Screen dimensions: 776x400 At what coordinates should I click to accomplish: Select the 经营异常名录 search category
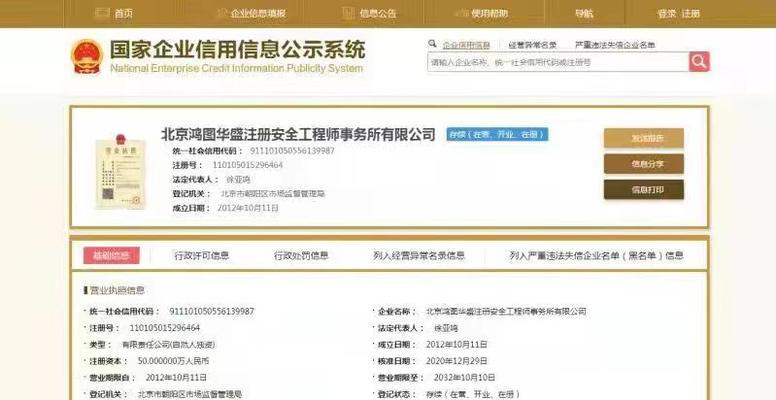(533, 45)
